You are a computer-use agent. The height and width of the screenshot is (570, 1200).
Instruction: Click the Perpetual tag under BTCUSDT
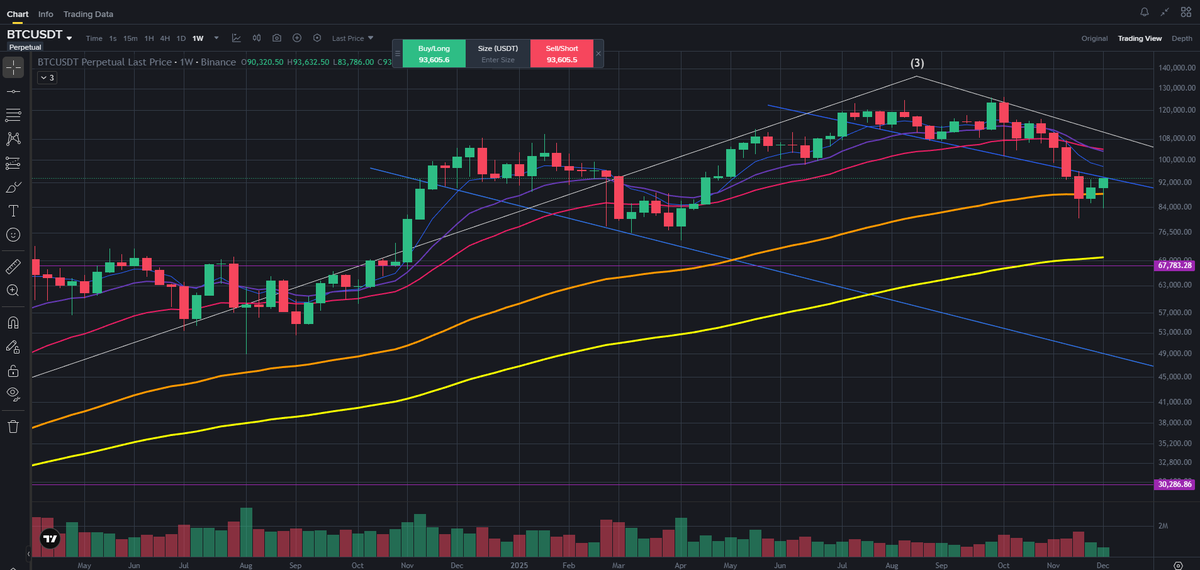pos(26,47)
